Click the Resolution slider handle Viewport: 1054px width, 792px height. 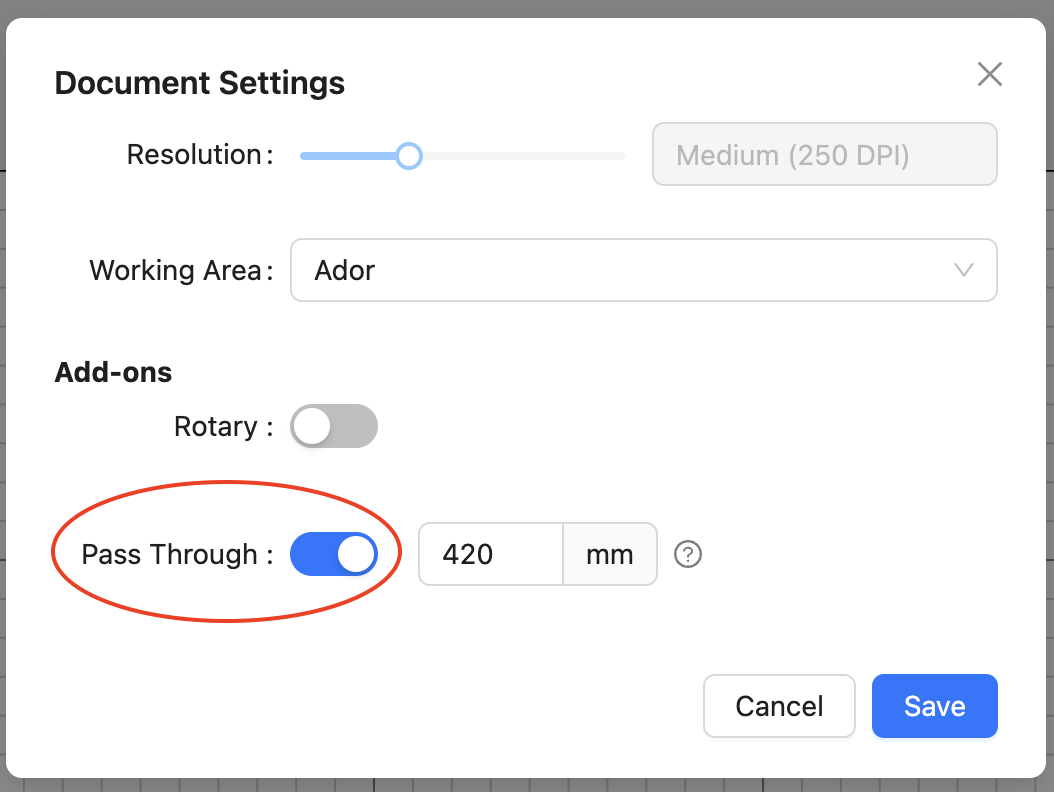408,156
